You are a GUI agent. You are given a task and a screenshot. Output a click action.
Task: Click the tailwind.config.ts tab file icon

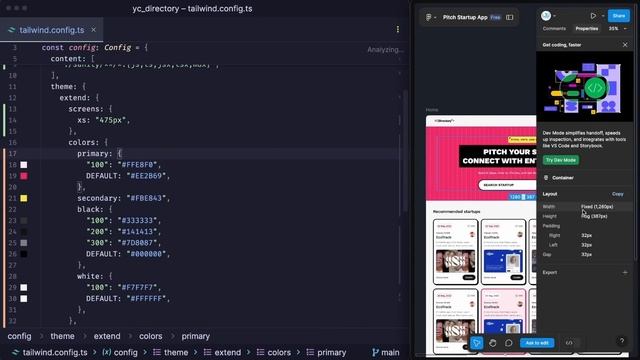pos(12,30)
